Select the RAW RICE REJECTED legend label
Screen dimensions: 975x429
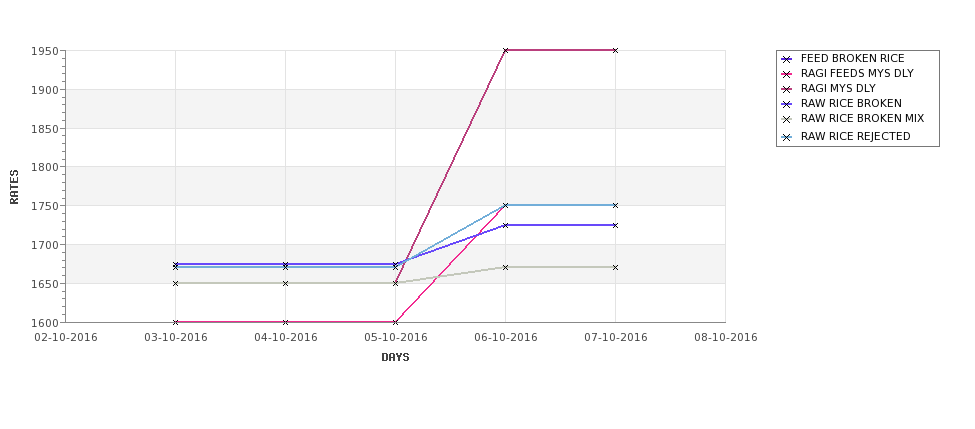pos(855,136)
